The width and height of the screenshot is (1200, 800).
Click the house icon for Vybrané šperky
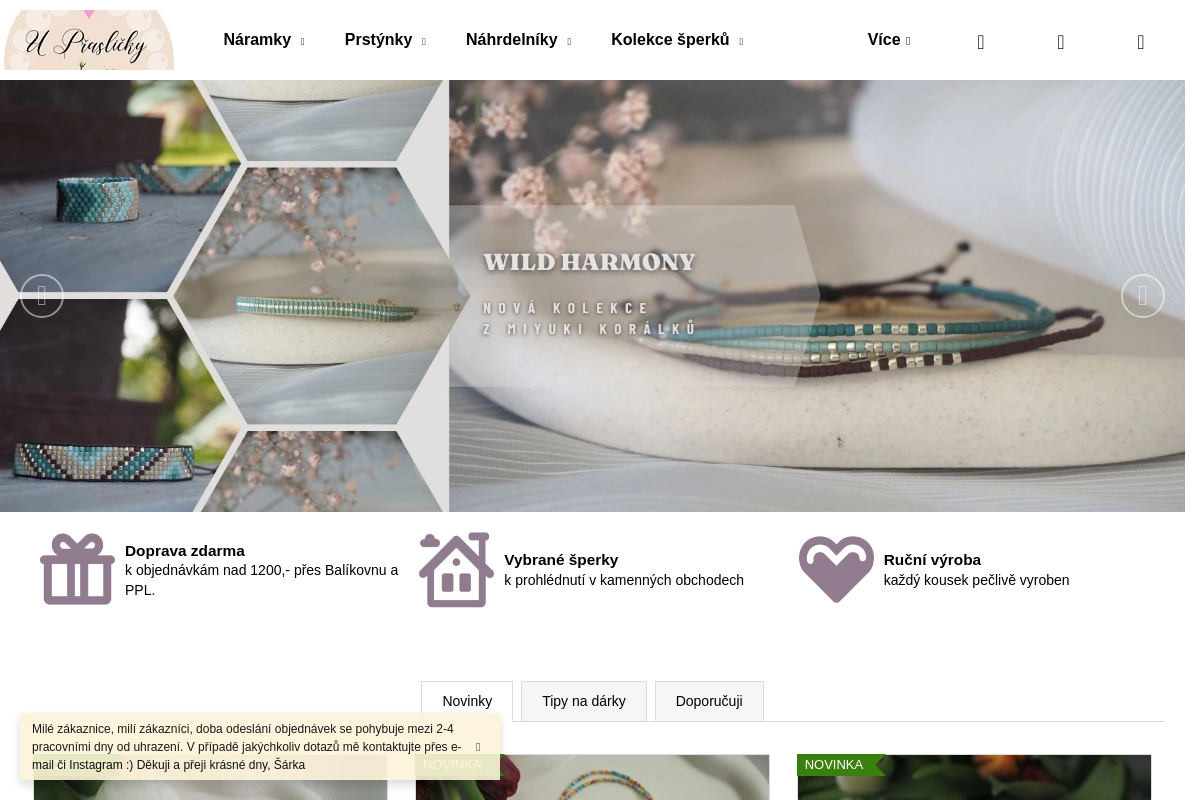[456, 569]
